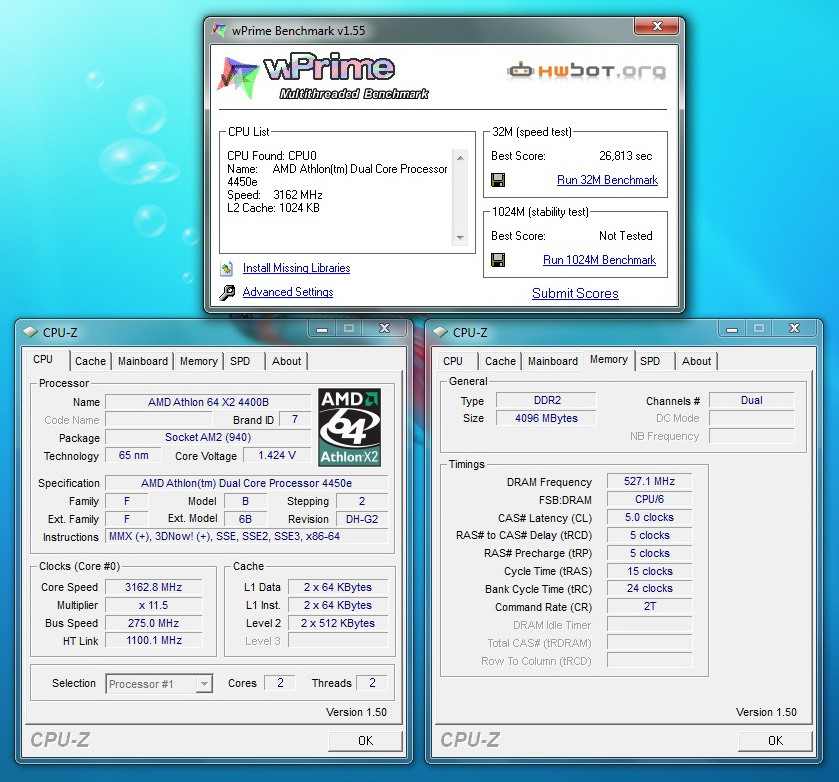This screenshot has width=839, height=782.
Task: Click the Best Score 26,813 sec text
Action: pos(626,156)
